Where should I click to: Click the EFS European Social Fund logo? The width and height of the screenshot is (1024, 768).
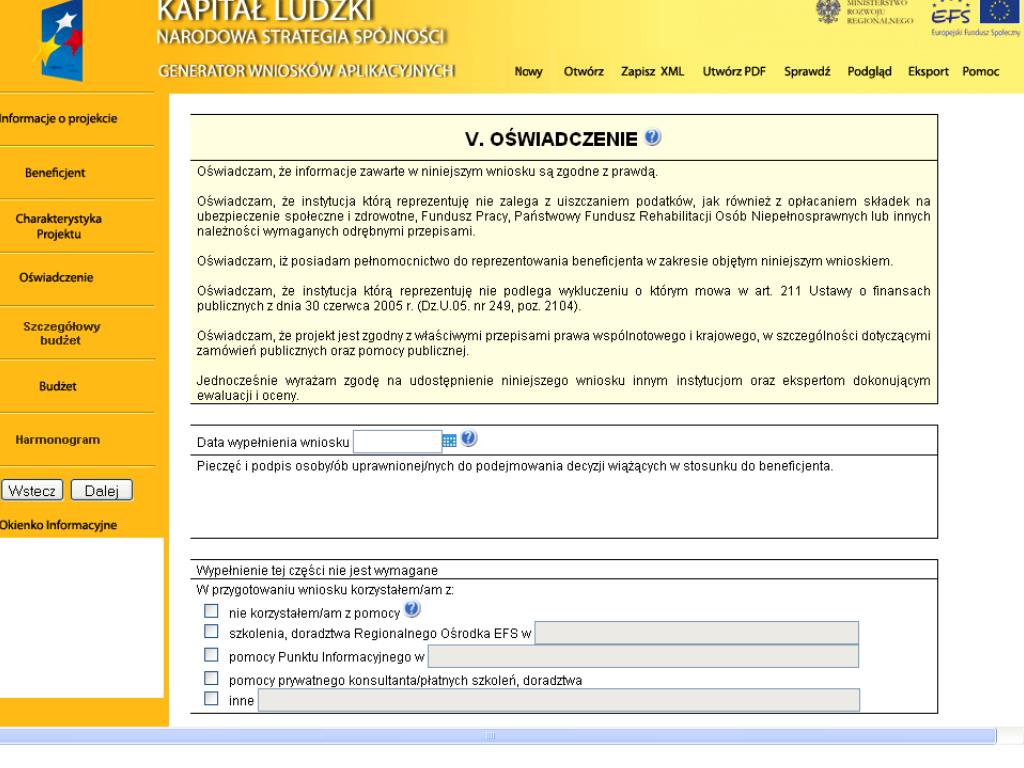pos(950,13)
